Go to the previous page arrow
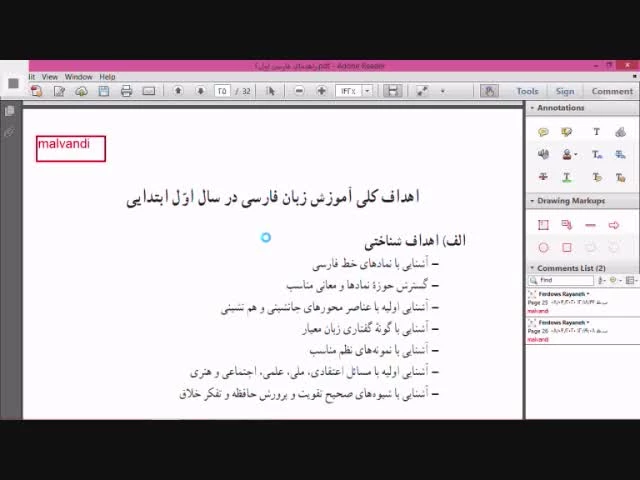The image size is (640, 480). click(x=178, y=91)
